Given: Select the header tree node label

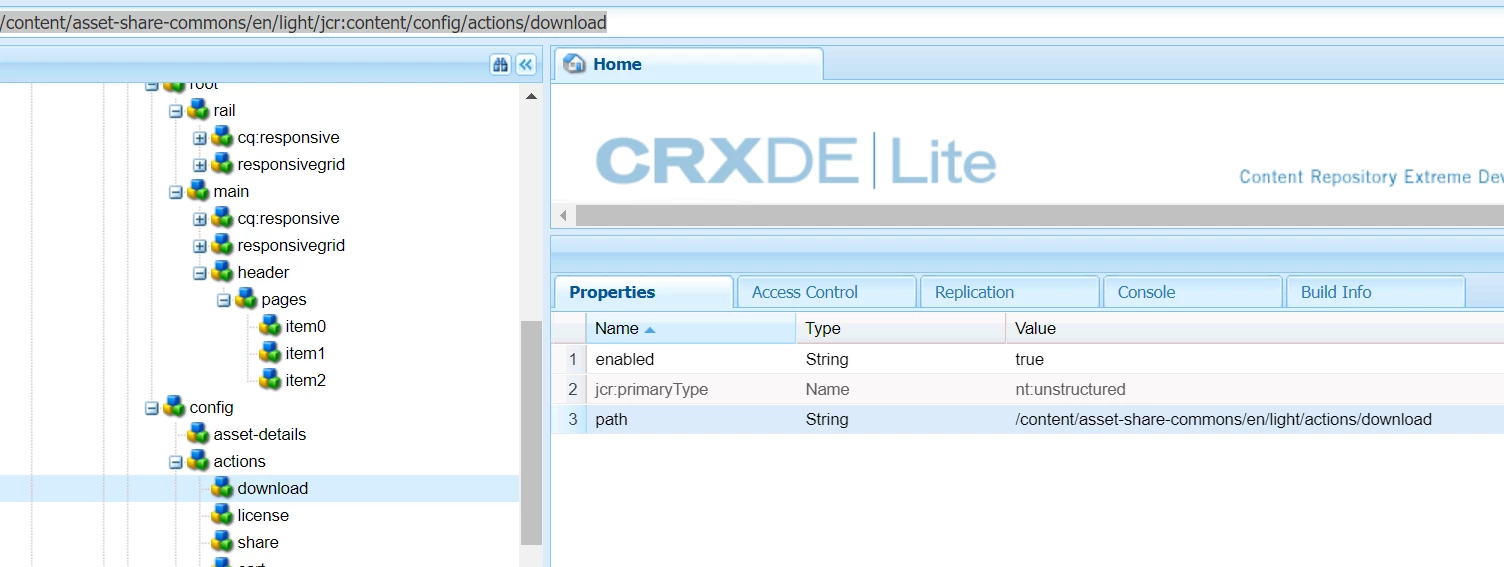Looking at the screenshot, I should (x=263, y=272).
